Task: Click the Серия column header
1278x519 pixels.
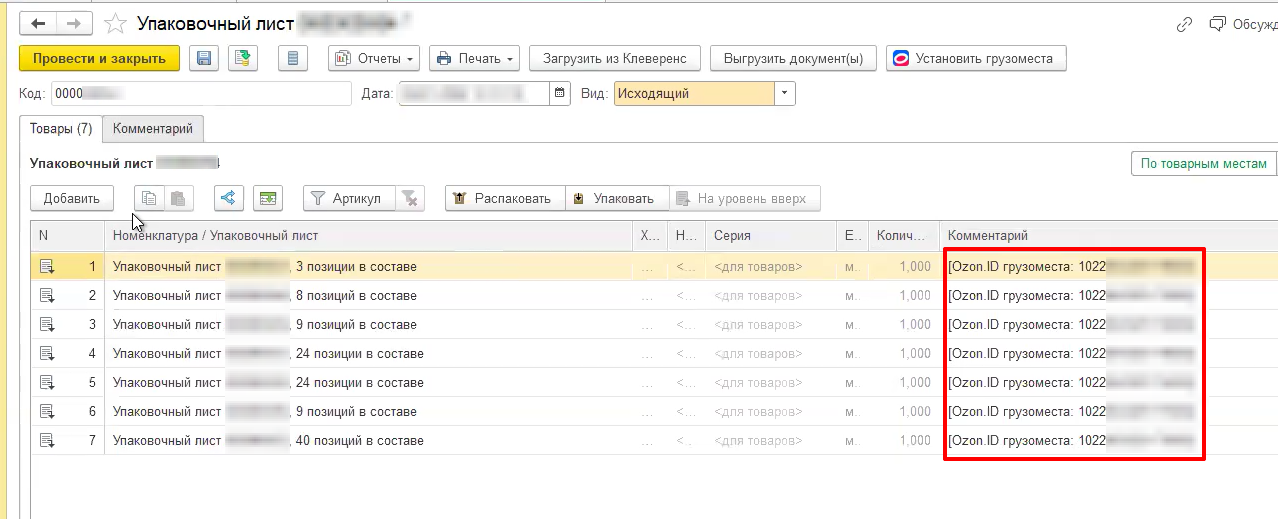Action: pyautogui.click(x=770, y=236)
